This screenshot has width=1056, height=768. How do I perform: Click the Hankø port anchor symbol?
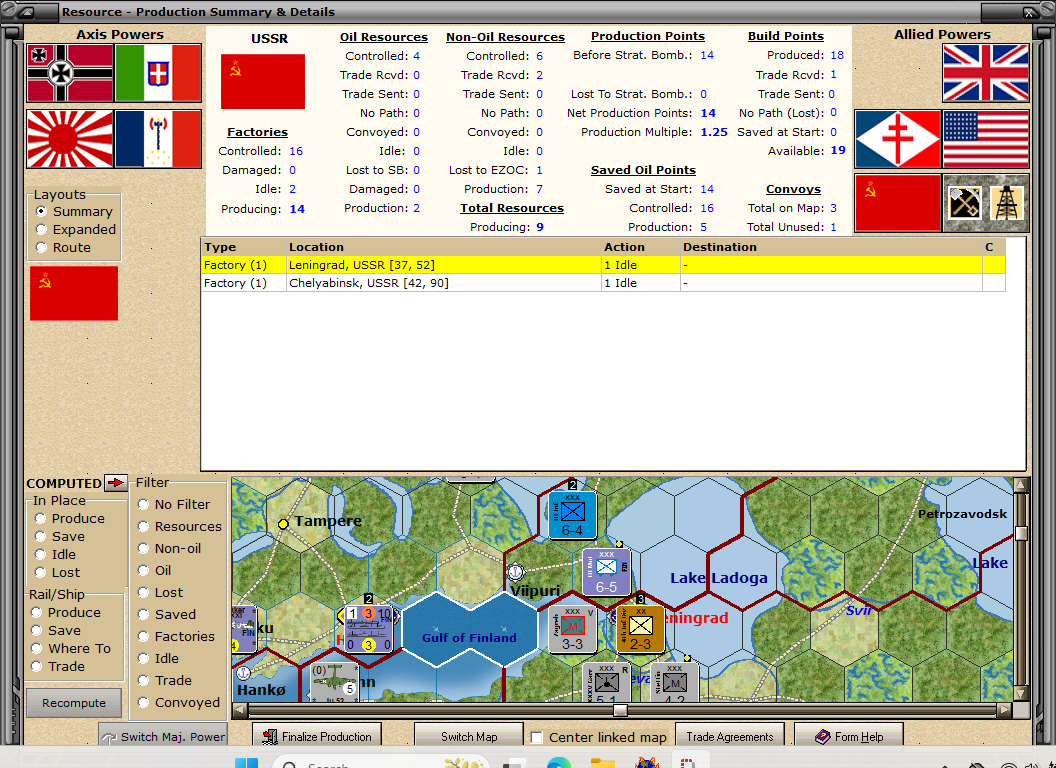[x=243, y=672]
